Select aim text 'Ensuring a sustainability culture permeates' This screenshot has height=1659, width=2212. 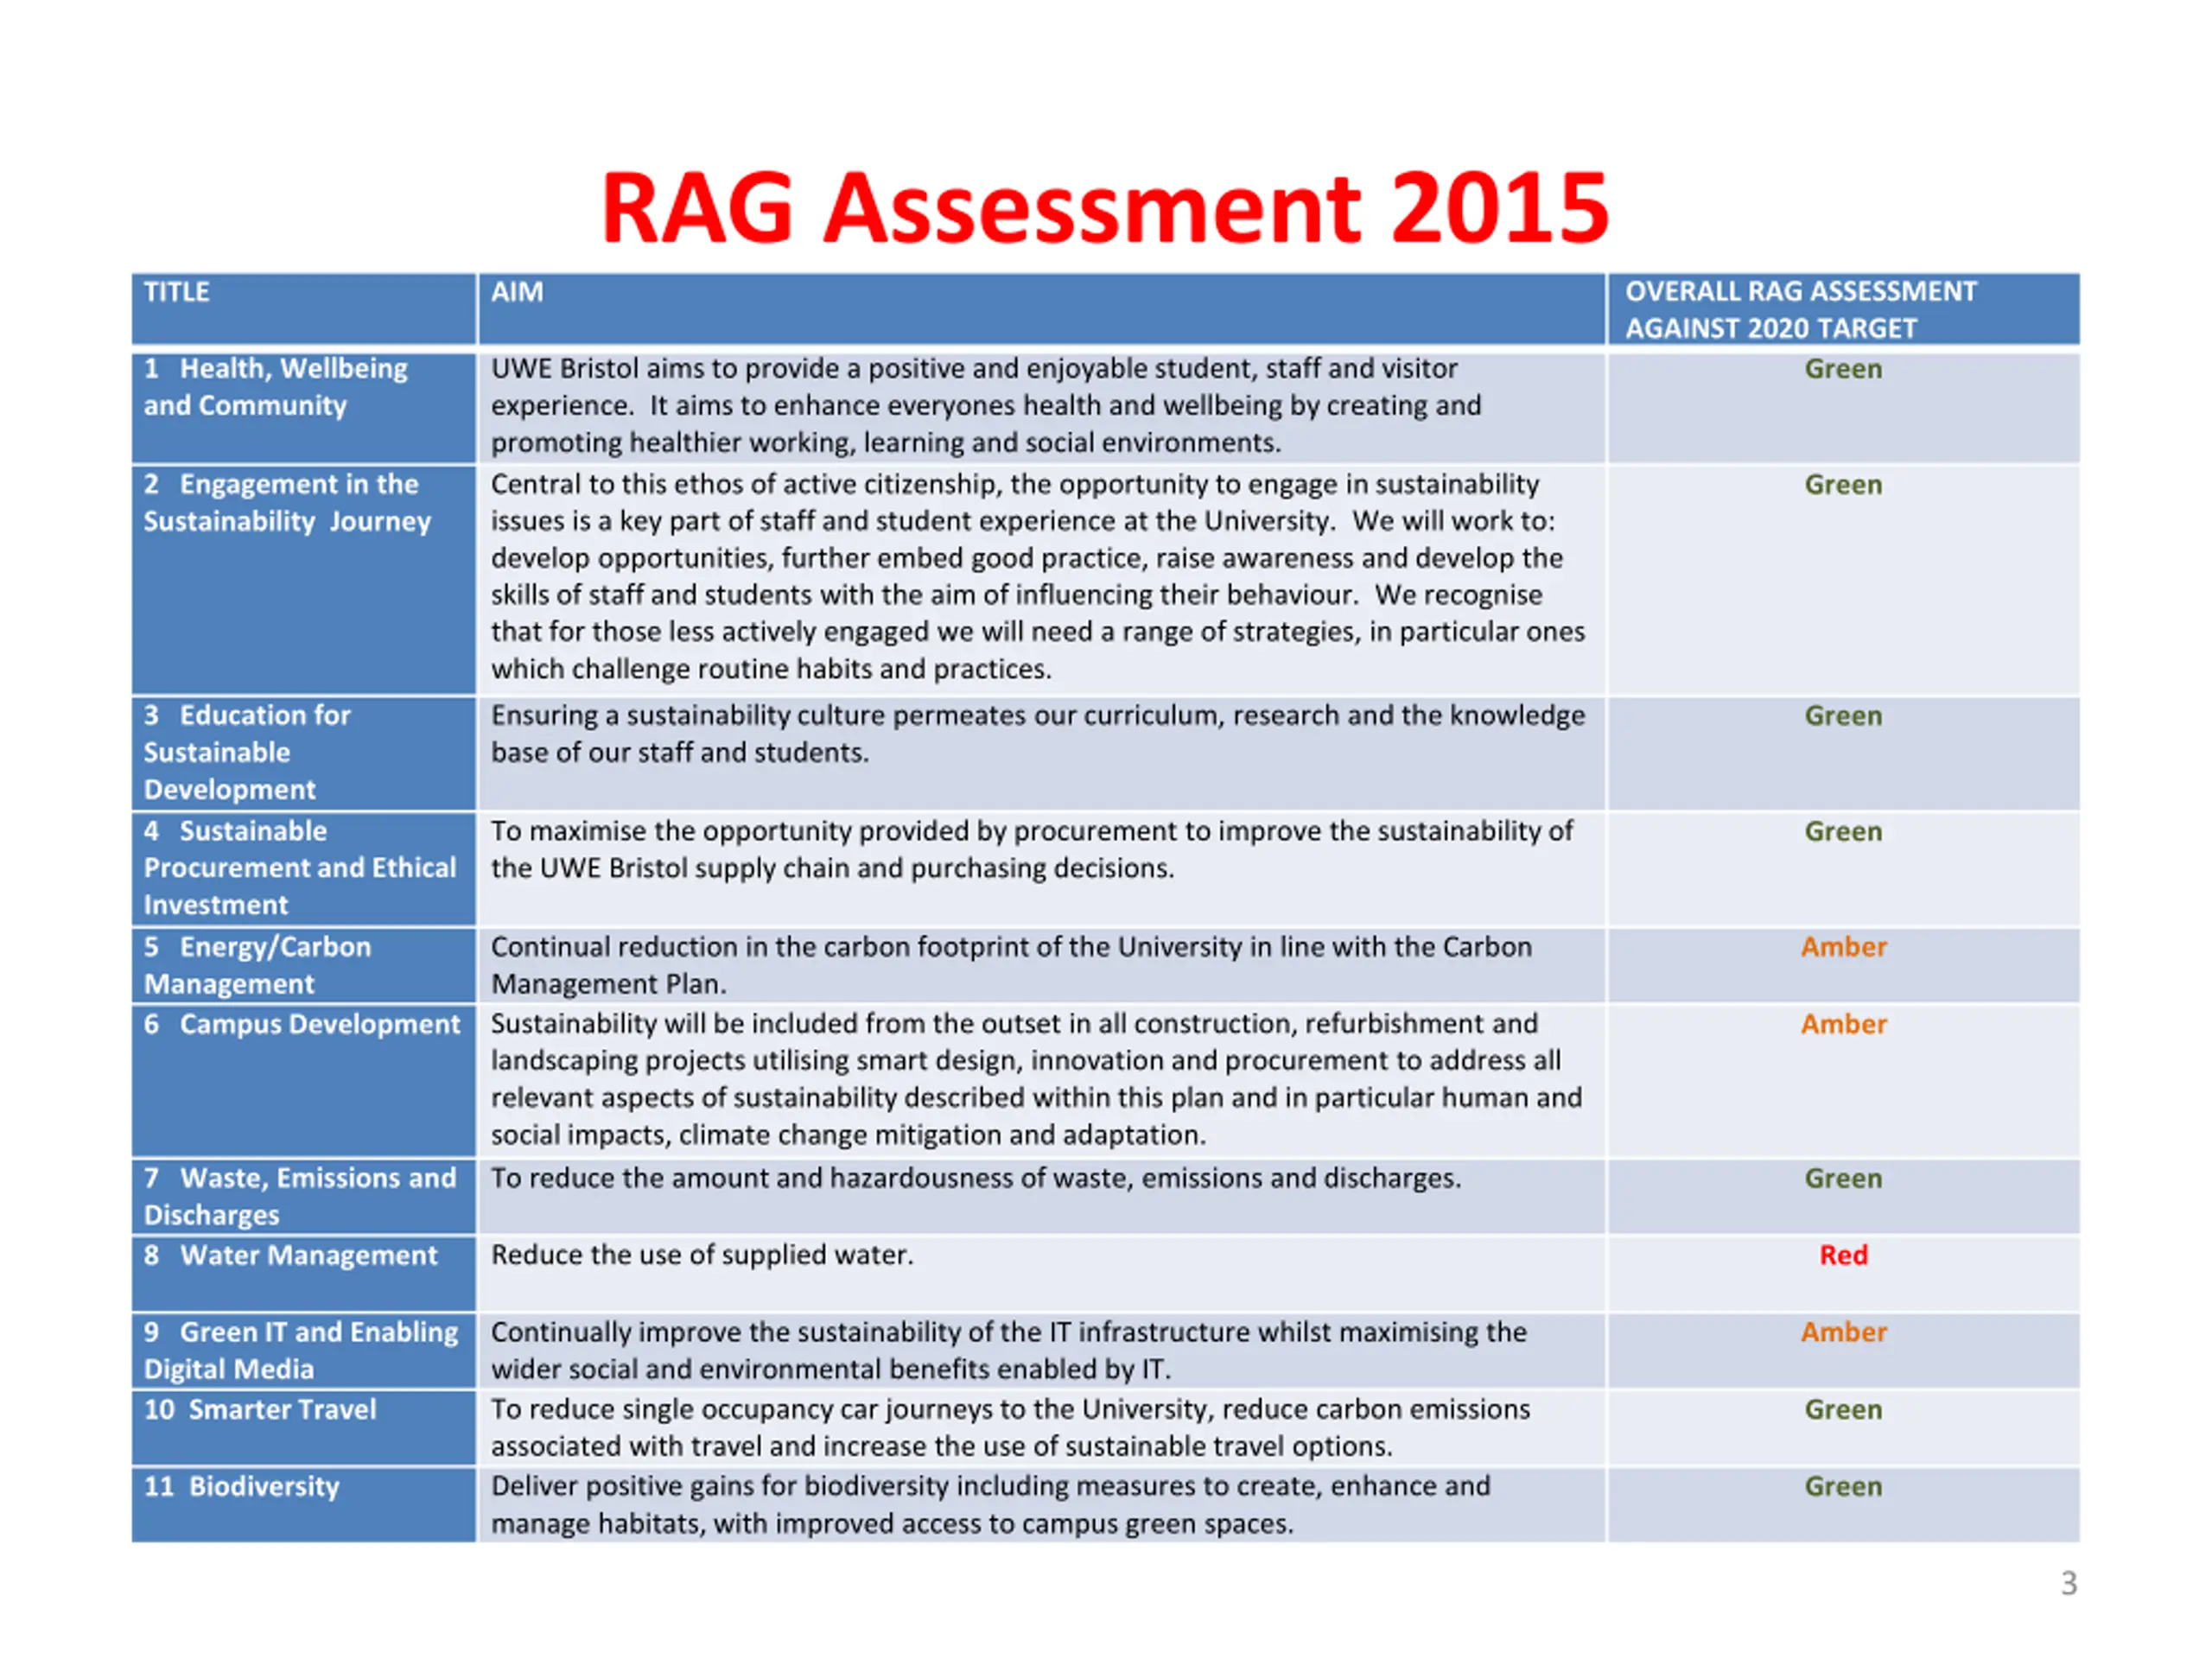click(1038, 734)
